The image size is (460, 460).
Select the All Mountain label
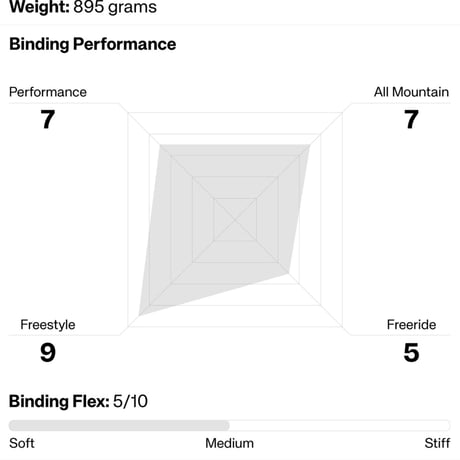pyautogui.click(x=411, y=92)
